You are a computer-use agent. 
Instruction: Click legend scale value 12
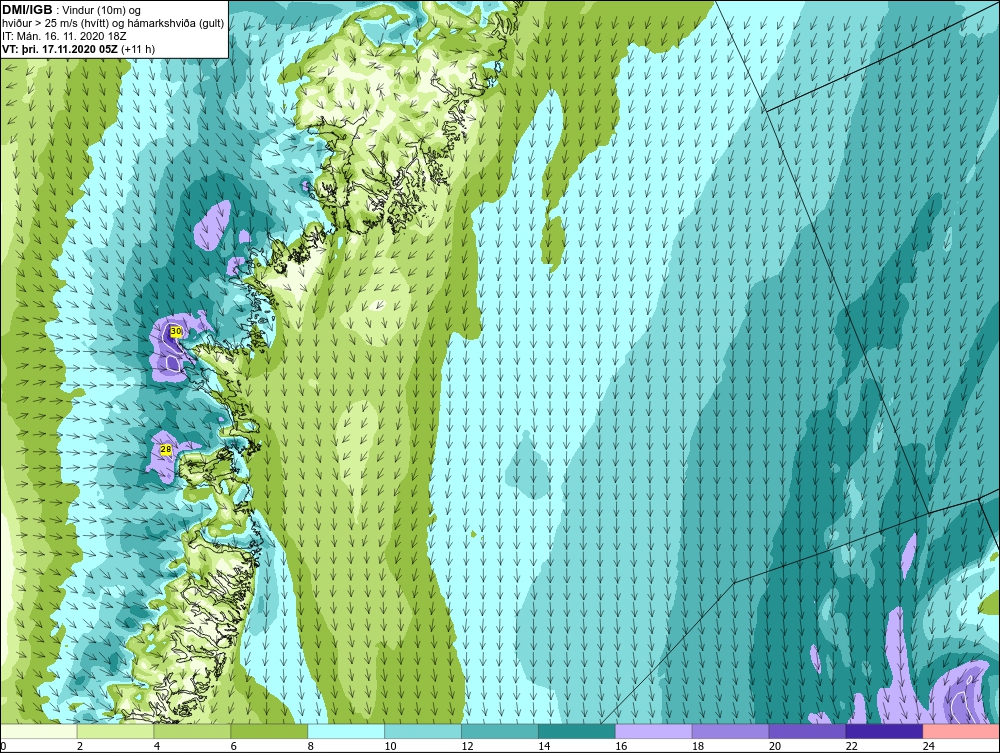point(467,746)
